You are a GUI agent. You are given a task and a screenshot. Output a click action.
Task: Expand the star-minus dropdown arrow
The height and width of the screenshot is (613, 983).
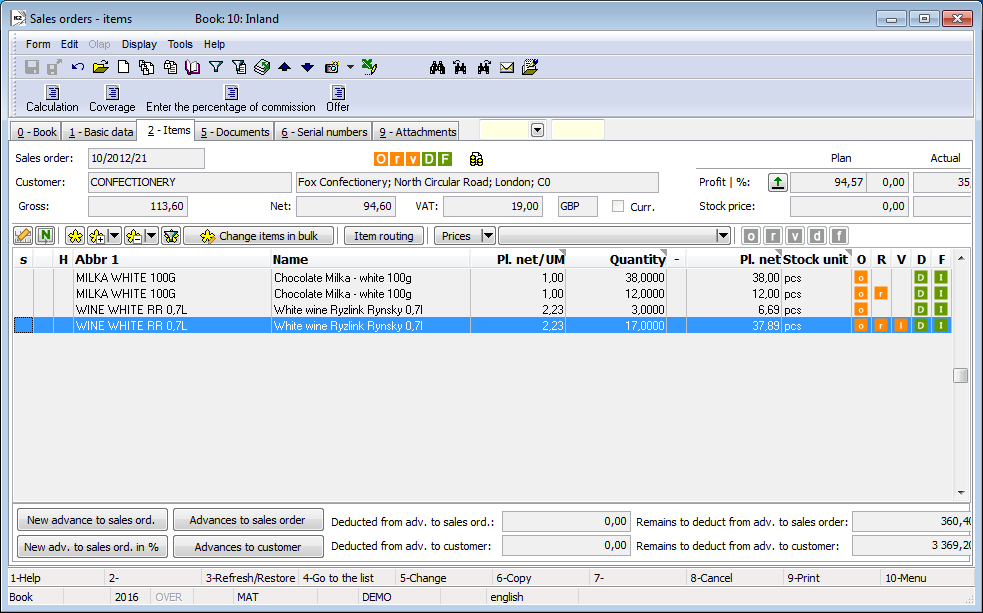coord(151,236)
